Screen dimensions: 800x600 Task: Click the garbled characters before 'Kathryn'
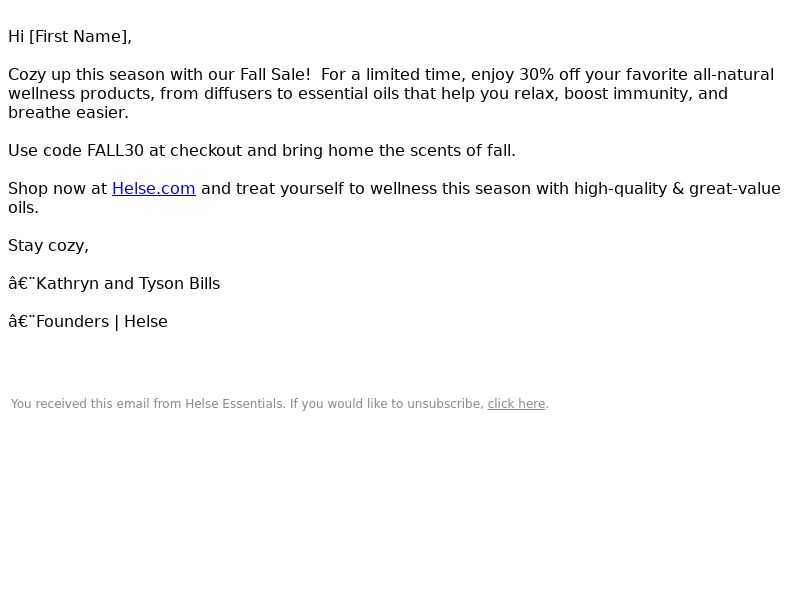[x=22, y=284]
